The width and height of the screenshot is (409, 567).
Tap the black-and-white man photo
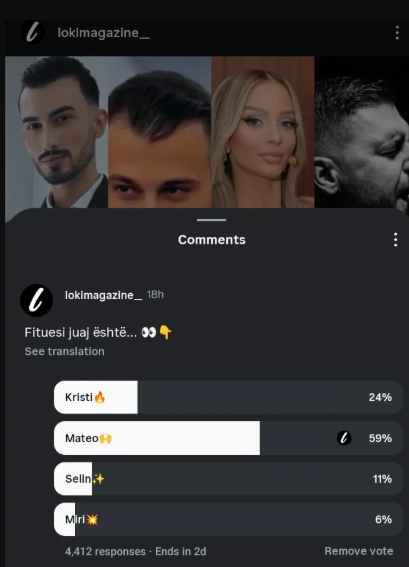(x=362, y=132)
